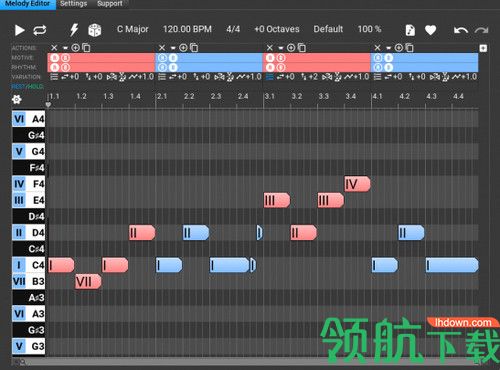Click the heart favorite icon

coord(431,30)
